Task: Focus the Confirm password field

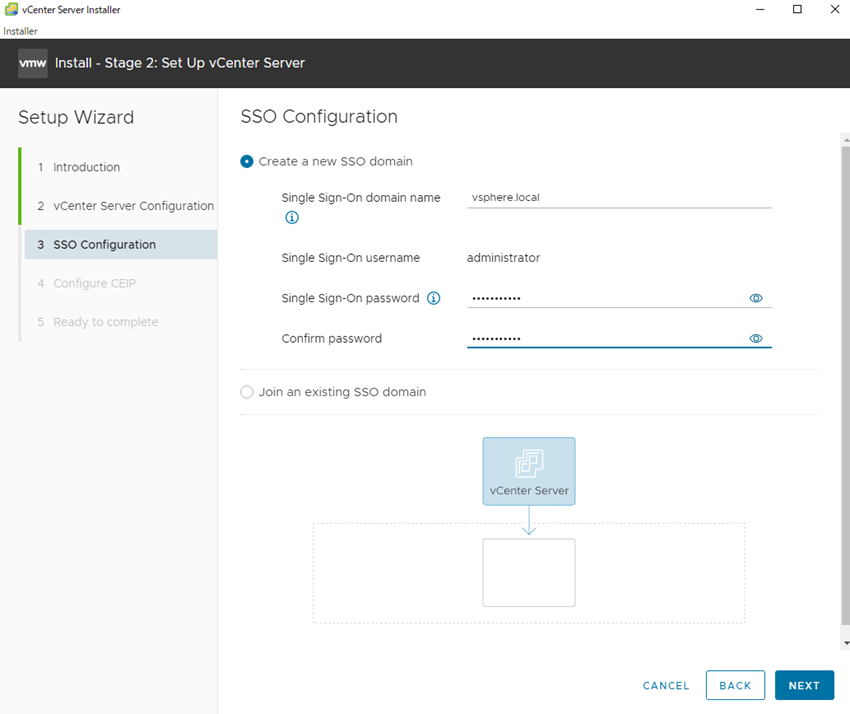Action: pos(600,339)
